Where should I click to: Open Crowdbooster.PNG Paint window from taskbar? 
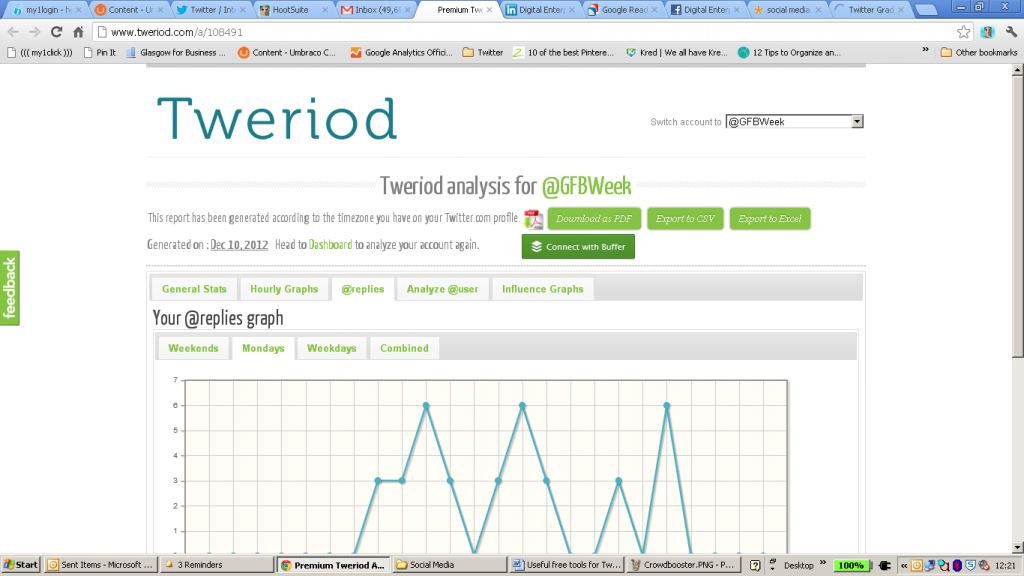(x=682, y=565)
